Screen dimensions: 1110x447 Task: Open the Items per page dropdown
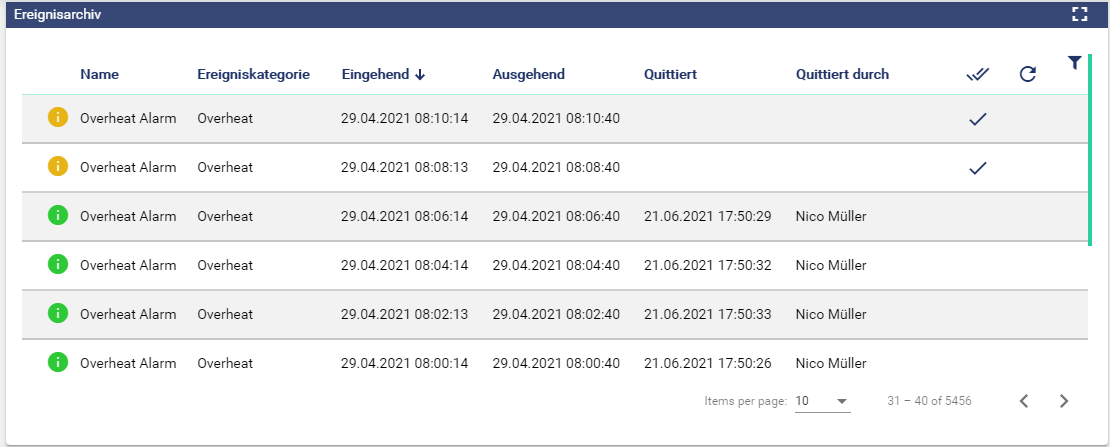(822, 401)
